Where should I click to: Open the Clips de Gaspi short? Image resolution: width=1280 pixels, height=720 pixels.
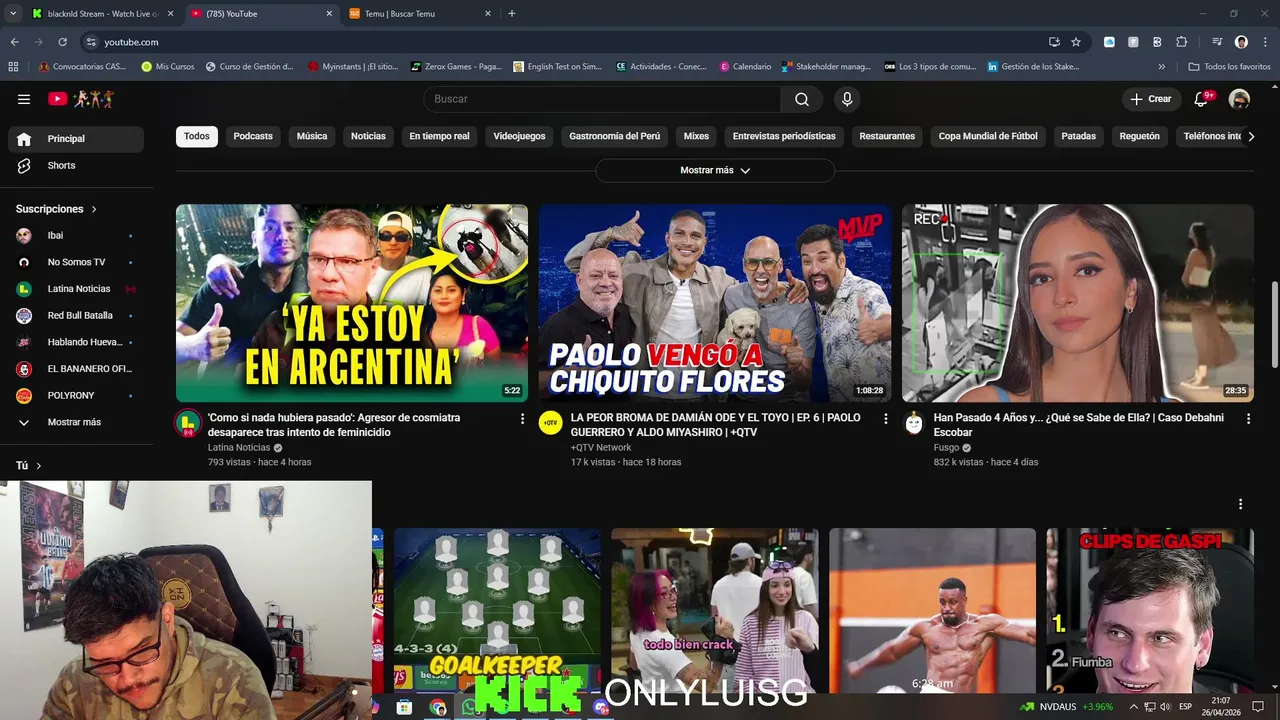coord(1150,610)
